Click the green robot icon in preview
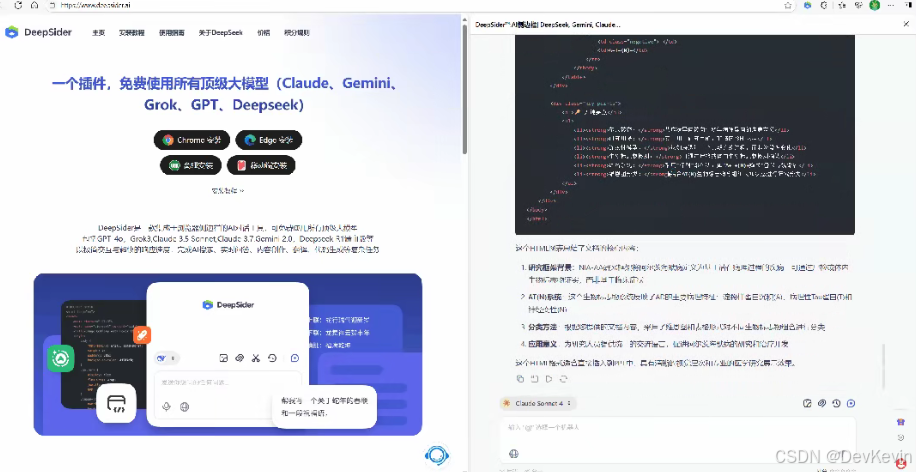The width and height of the screenshot is (916, 472). [x=61, y=359]
